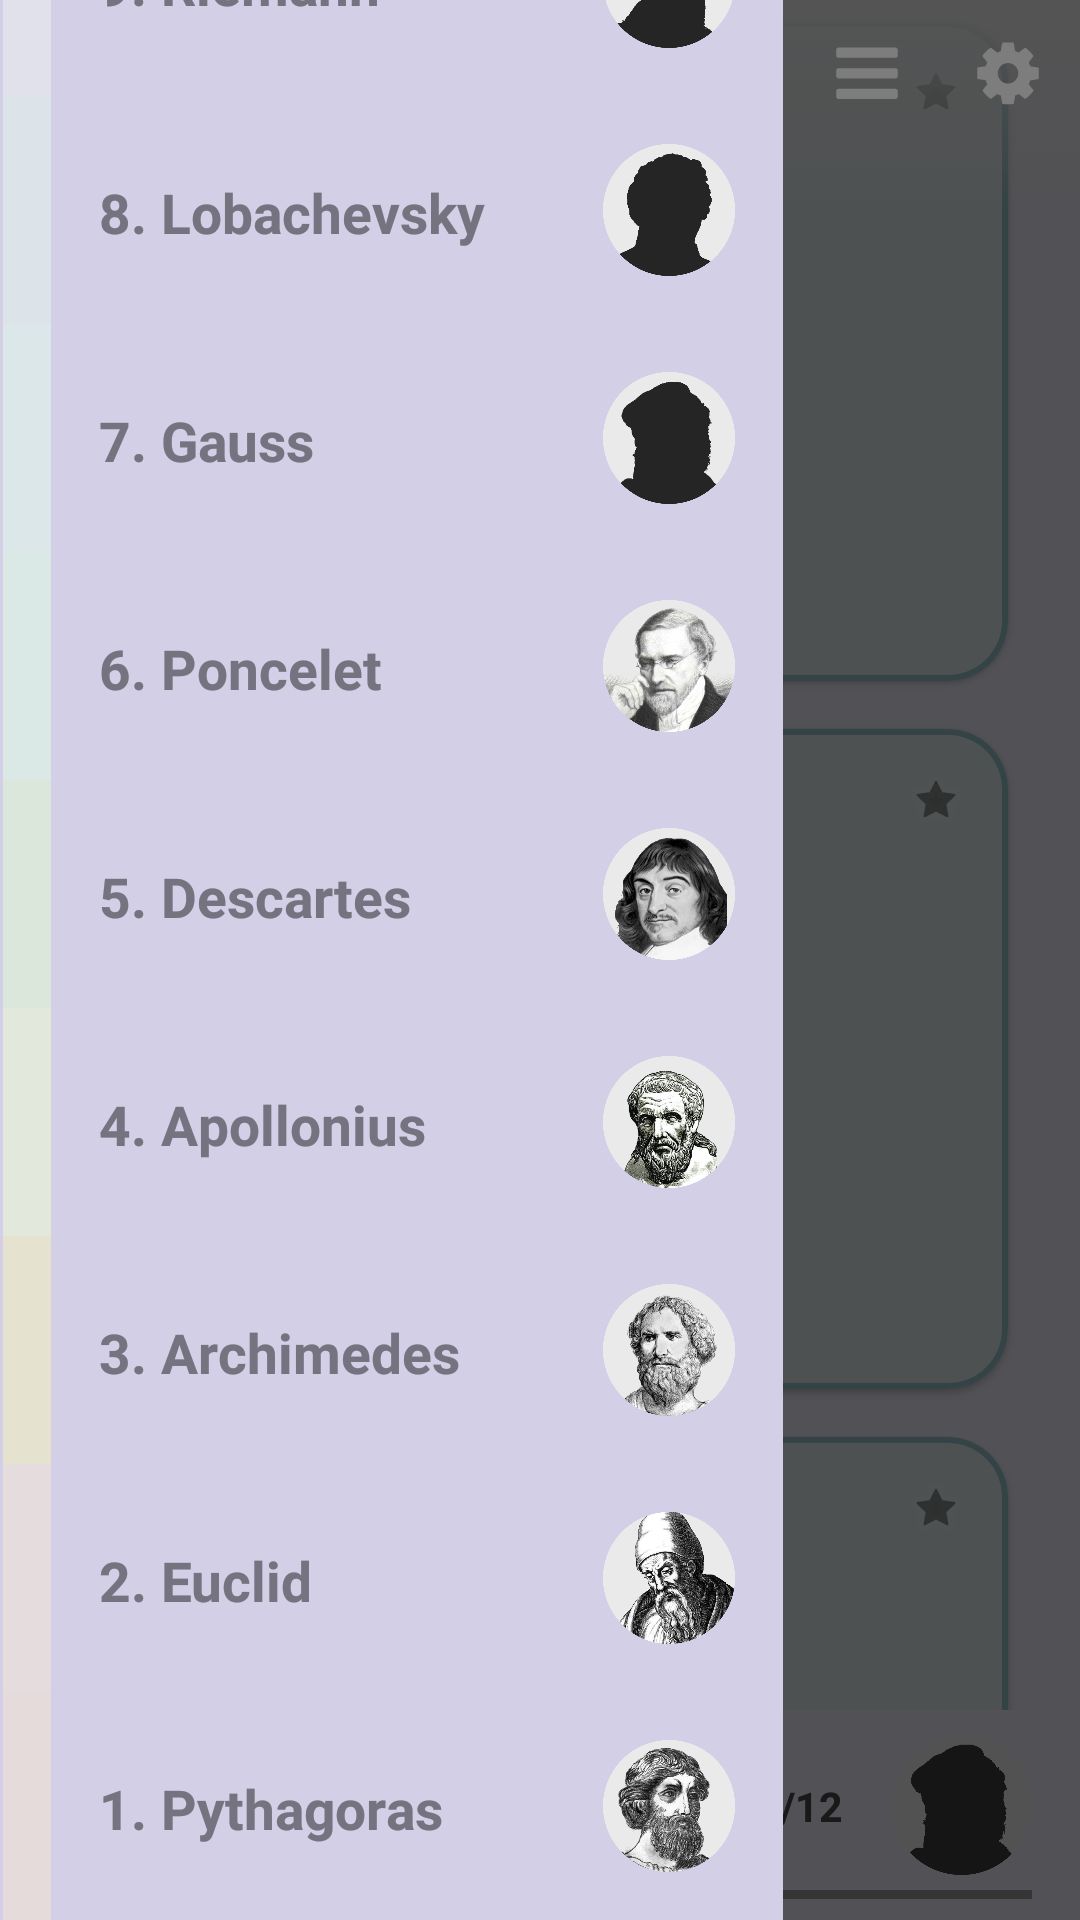The image size is (1080, 1920).
Task: Tap the star on the middle card
Action: (x=936, y=800)
